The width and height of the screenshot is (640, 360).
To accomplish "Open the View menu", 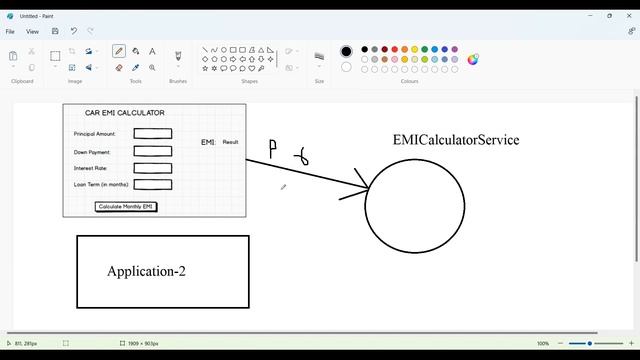I will pyautogui.click(x=32, y=31).
